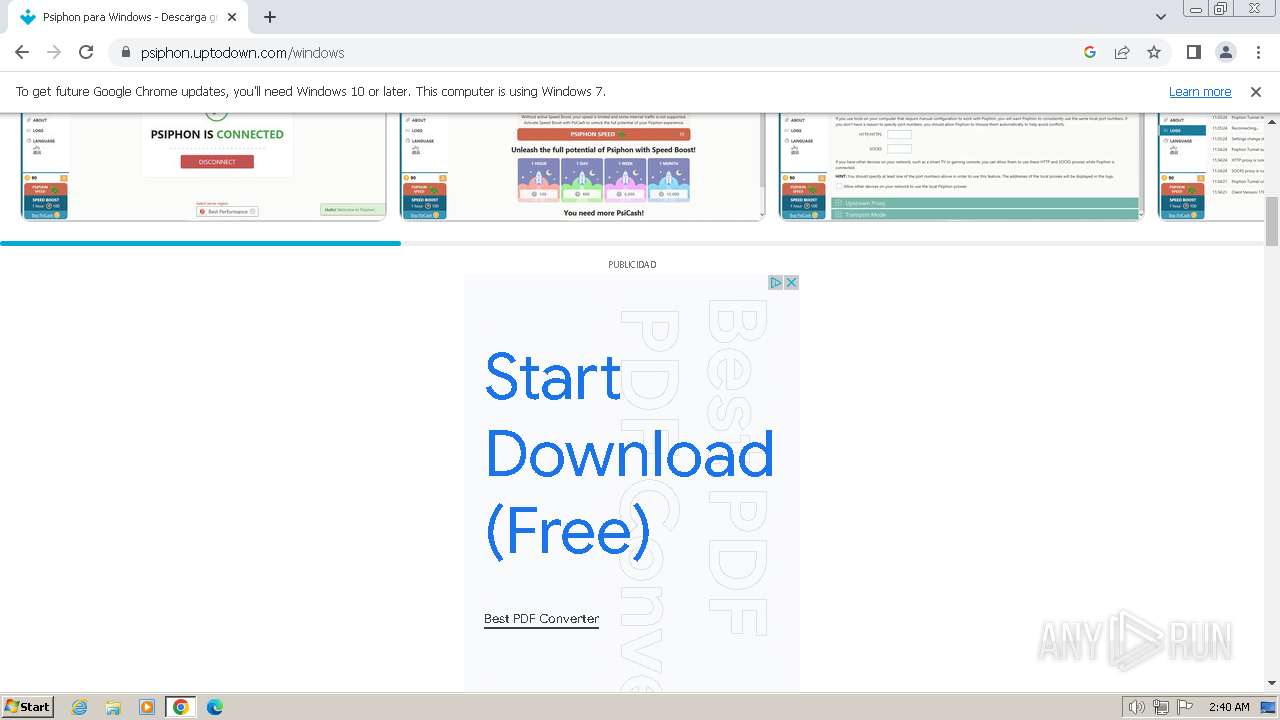Click the scrollbar down arrow

[x=1272, y=683]
